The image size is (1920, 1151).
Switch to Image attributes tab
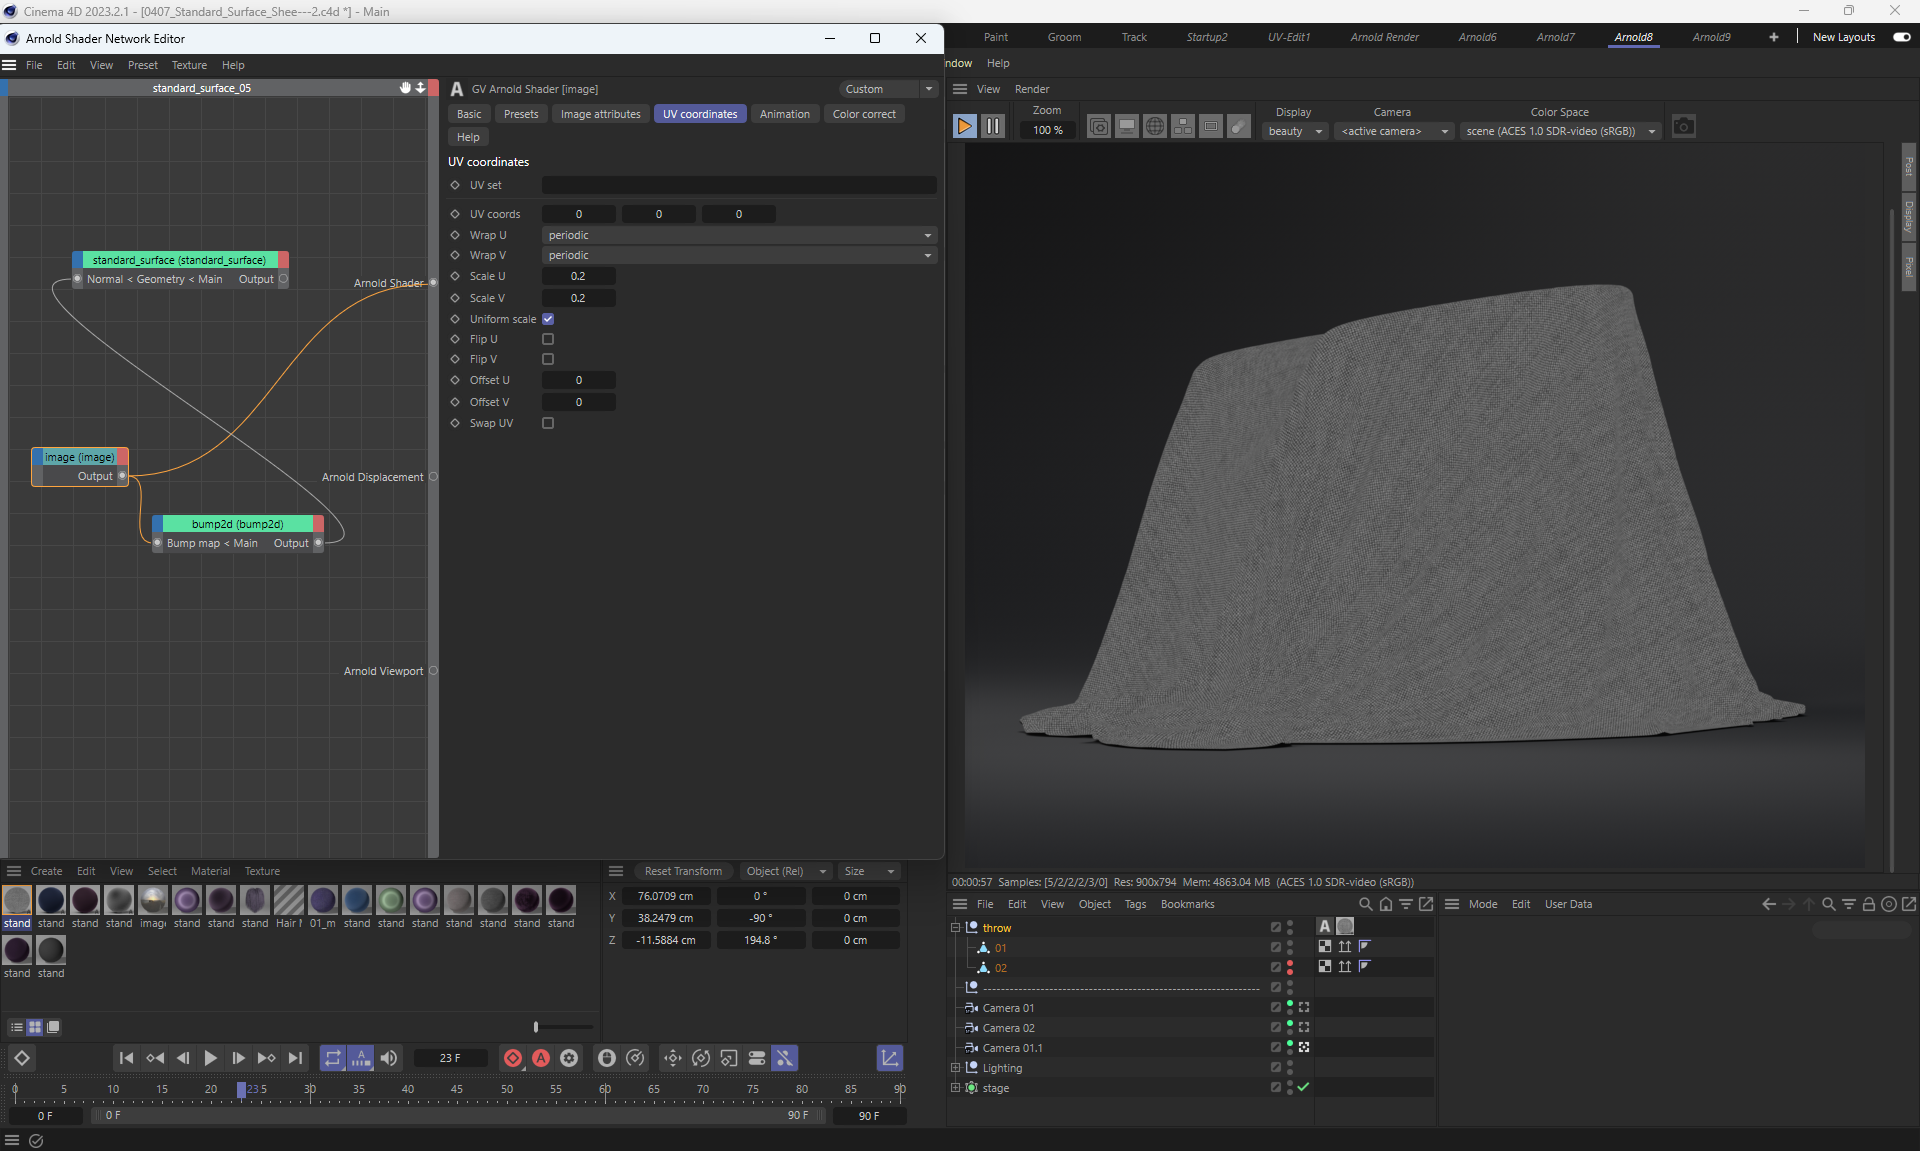click(x=600, y=114)
